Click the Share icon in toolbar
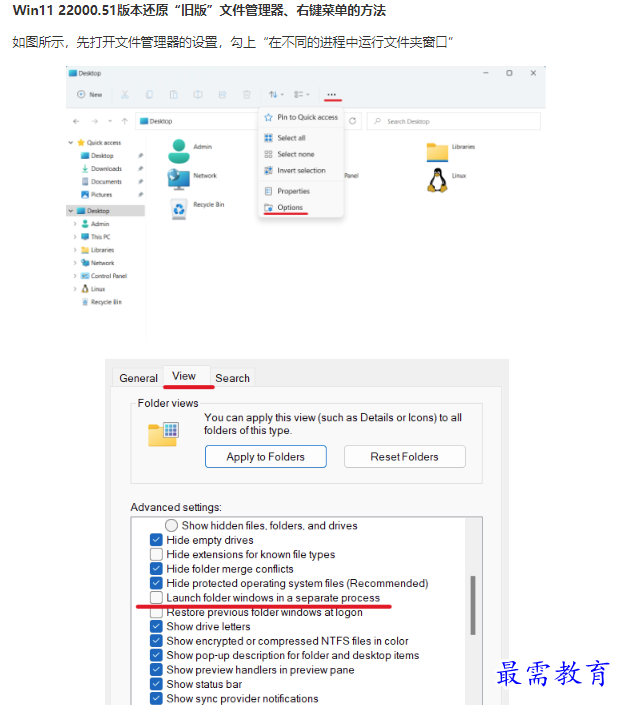 222,94
